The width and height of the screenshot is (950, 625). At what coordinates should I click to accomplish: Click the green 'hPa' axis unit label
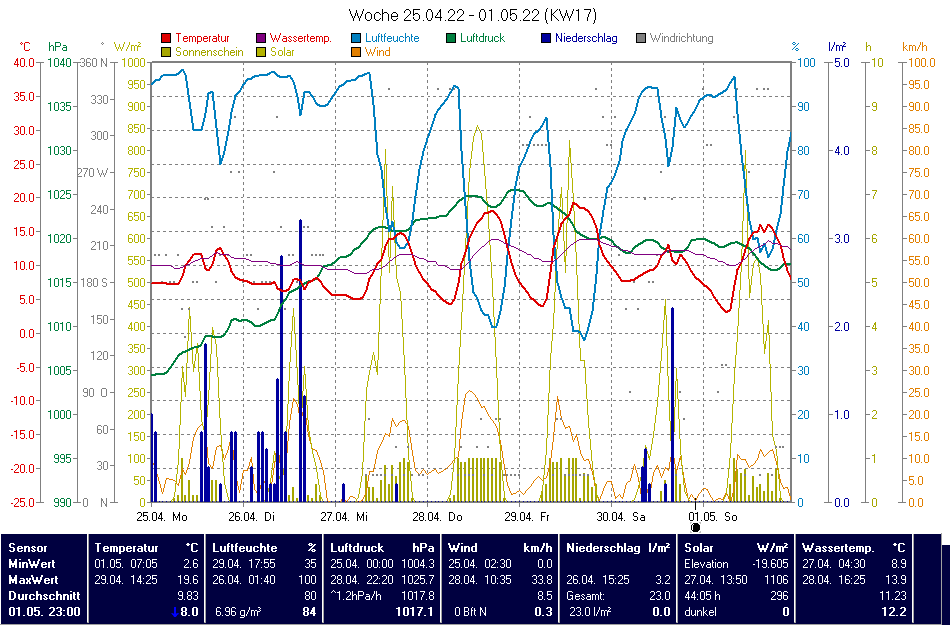click(x=58, y=47)
